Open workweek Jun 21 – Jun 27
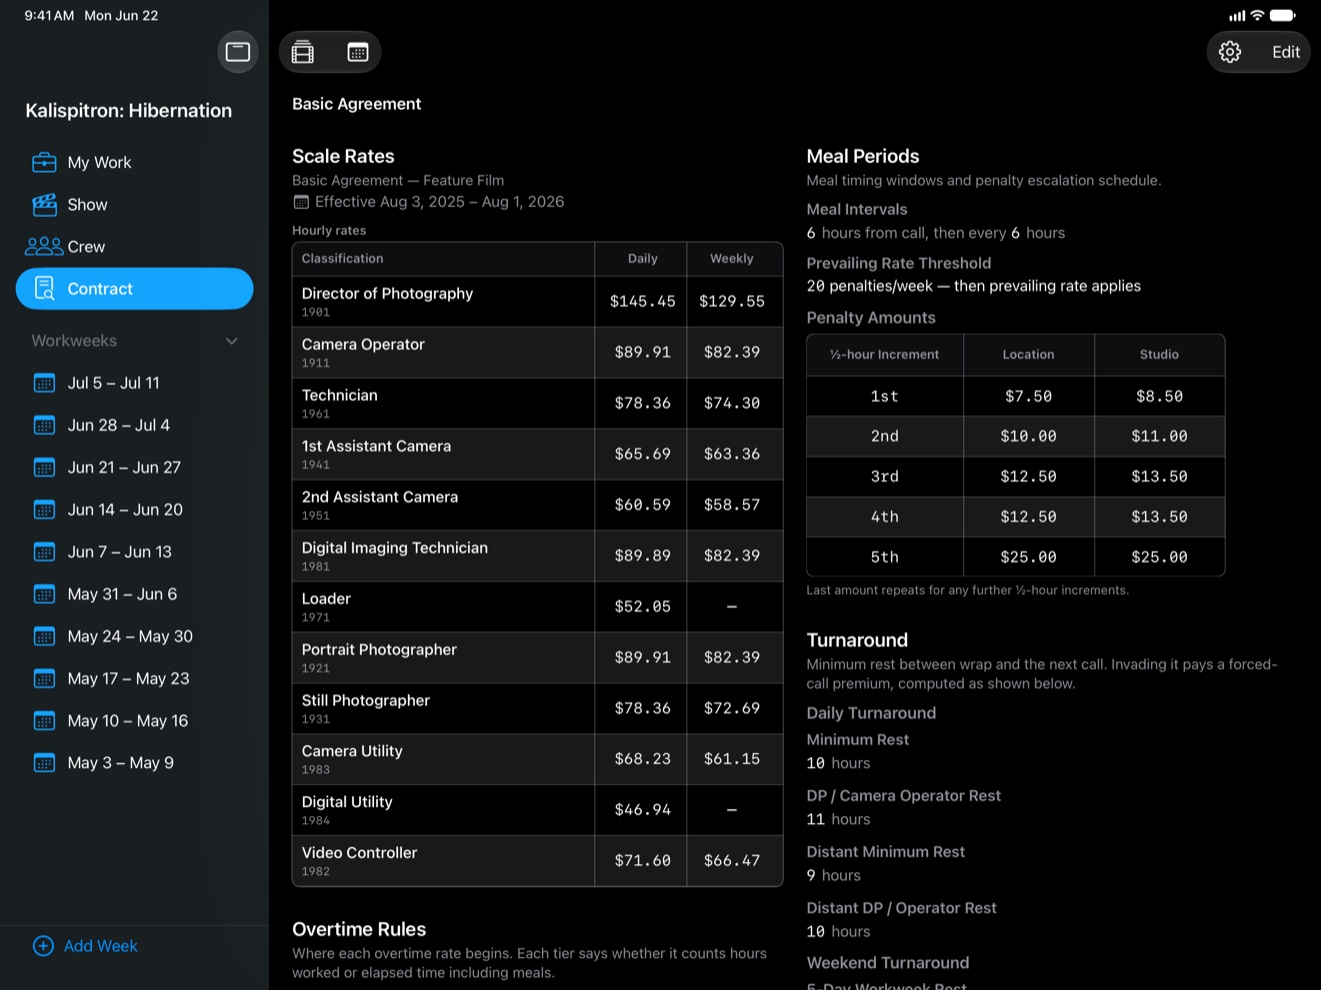This screenshot has width=1321, height=990. pos(135,467)
